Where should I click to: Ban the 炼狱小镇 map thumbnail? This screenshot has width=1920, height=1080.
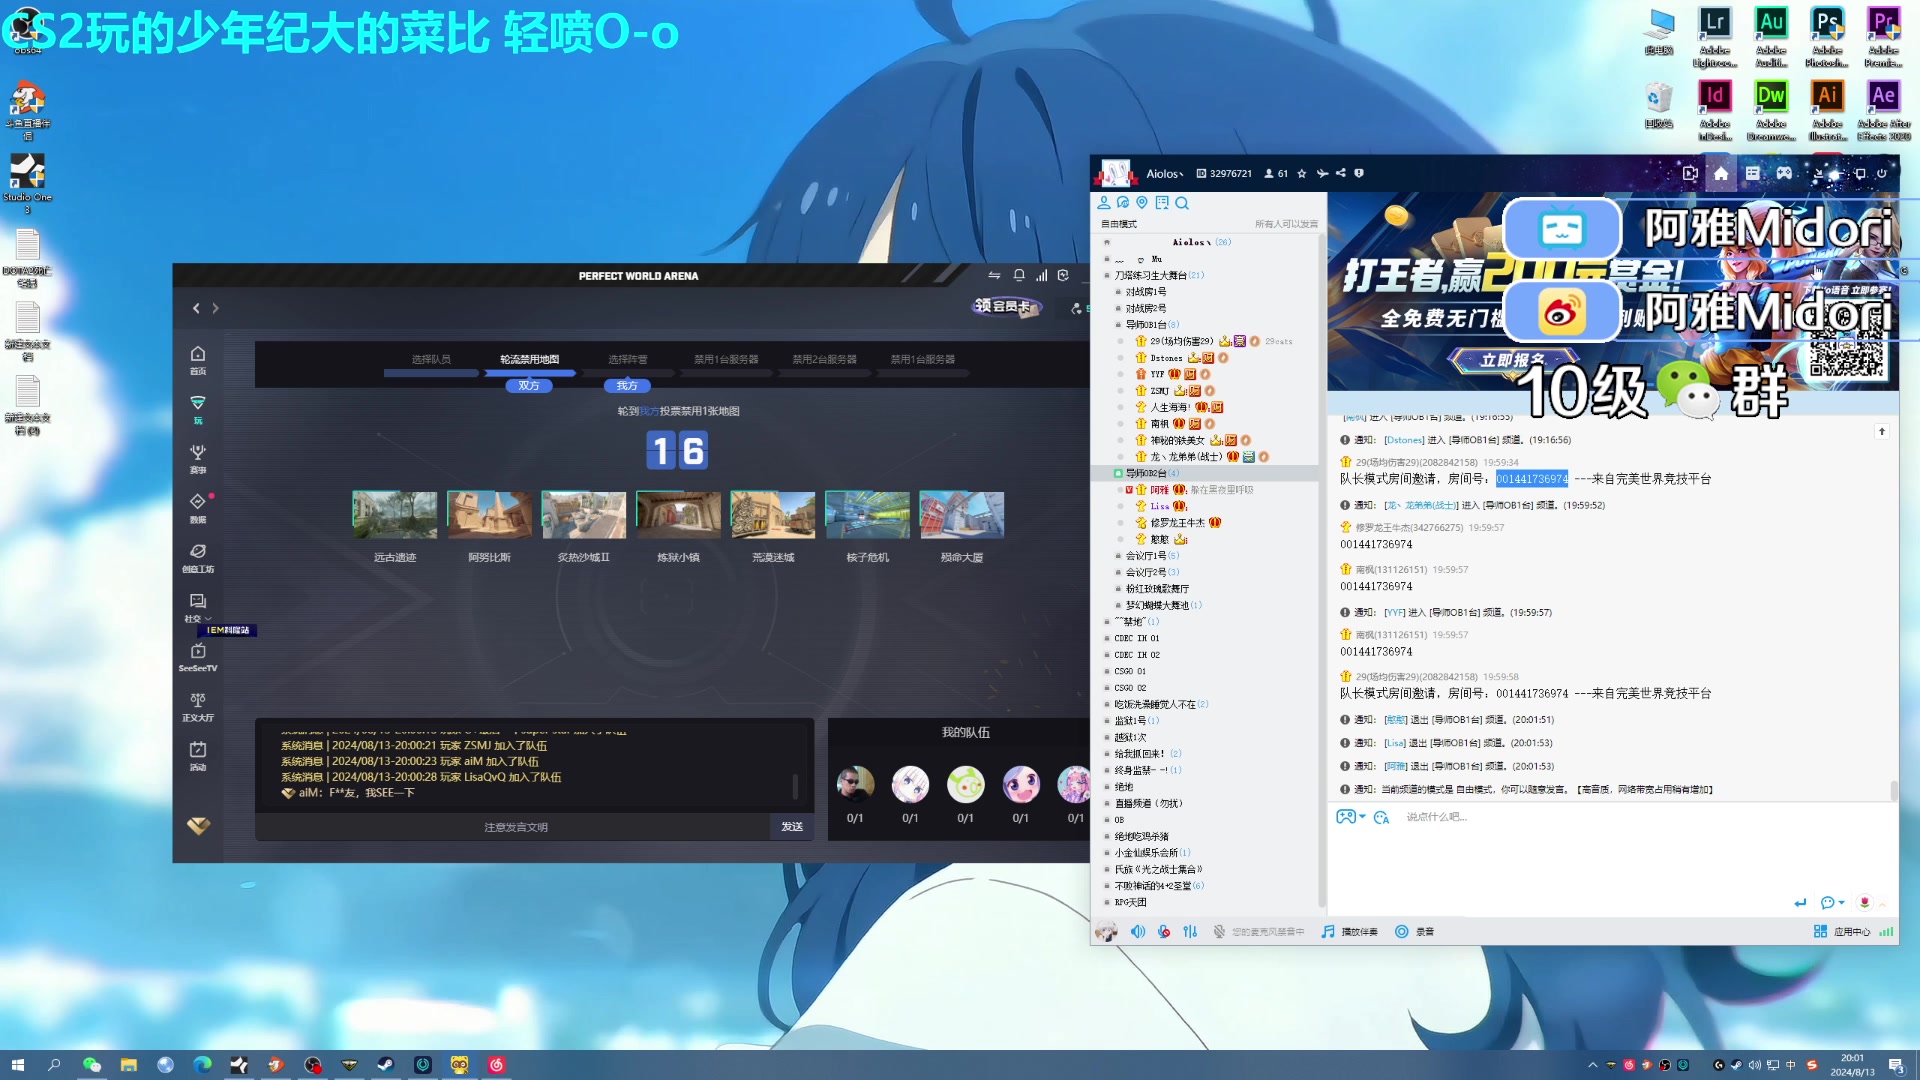pos(678,515)
